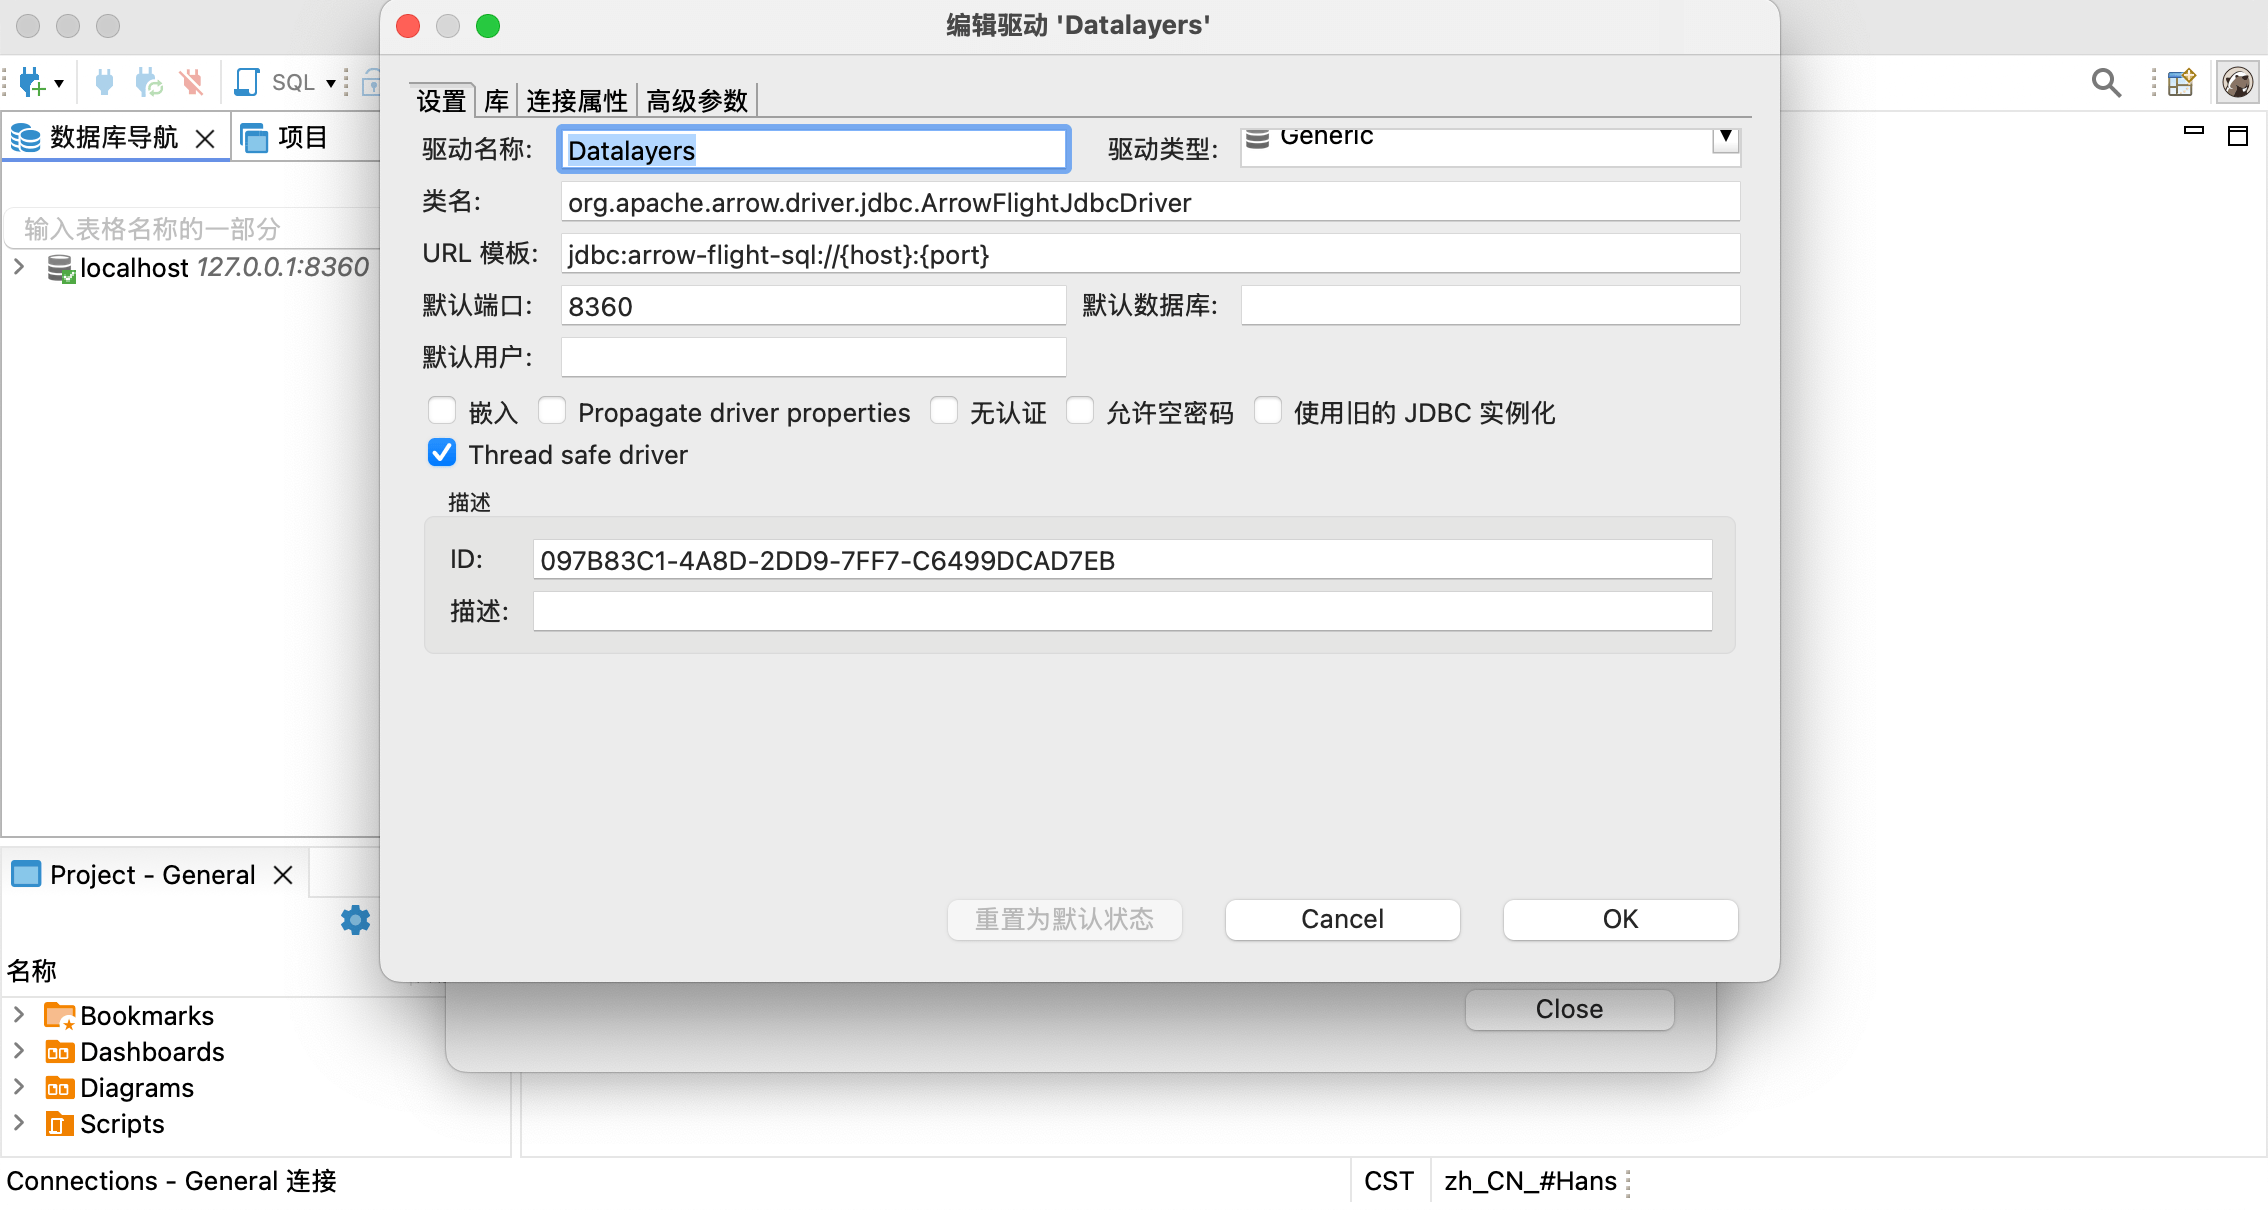The width and height of the screenshot is (2268, 1210).
Task: Click Connections - General 连接 status text
Action: tap(171, 1181)
